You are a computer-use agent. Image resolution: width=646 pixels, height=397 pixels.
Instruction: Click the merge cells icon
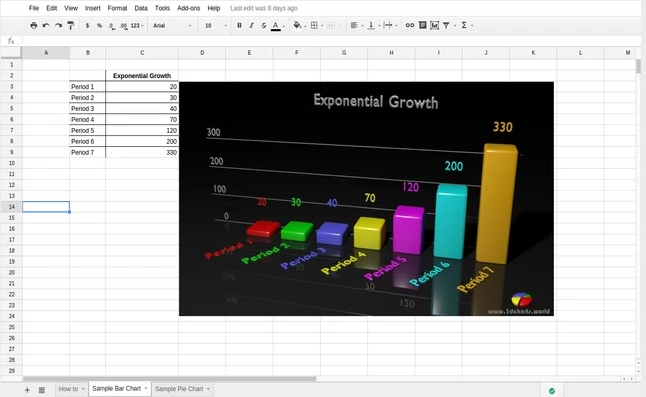click(x=331, y=26)
